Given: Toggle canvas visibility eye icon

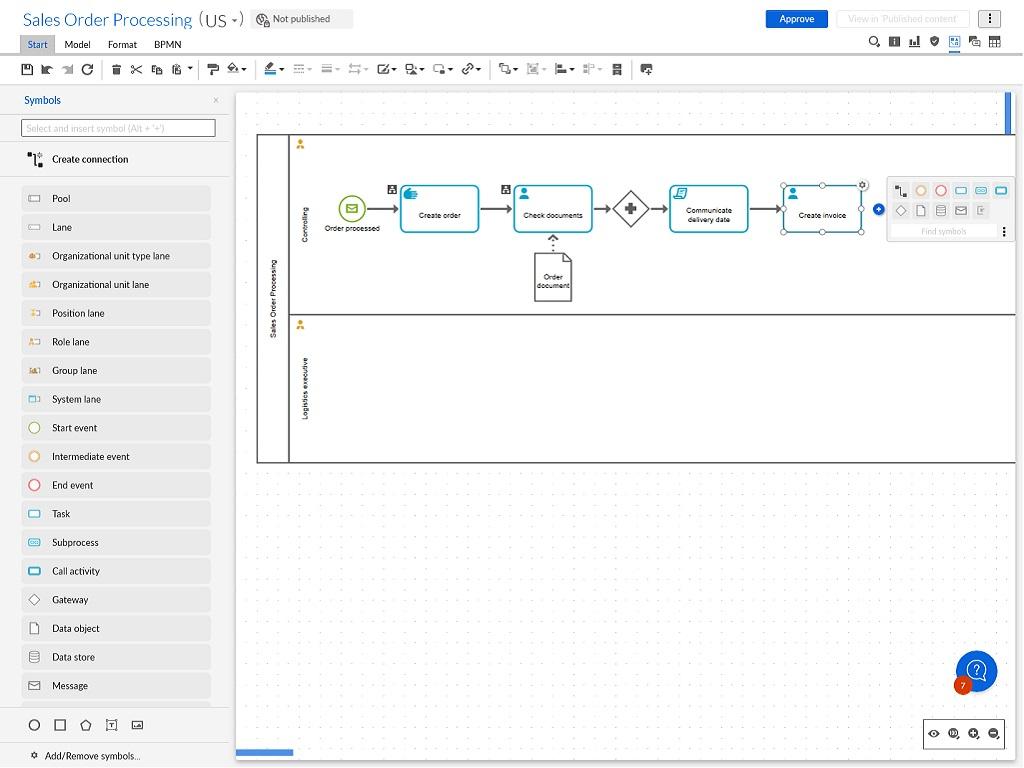Looking at the screenshot, I should pos(933,734).
